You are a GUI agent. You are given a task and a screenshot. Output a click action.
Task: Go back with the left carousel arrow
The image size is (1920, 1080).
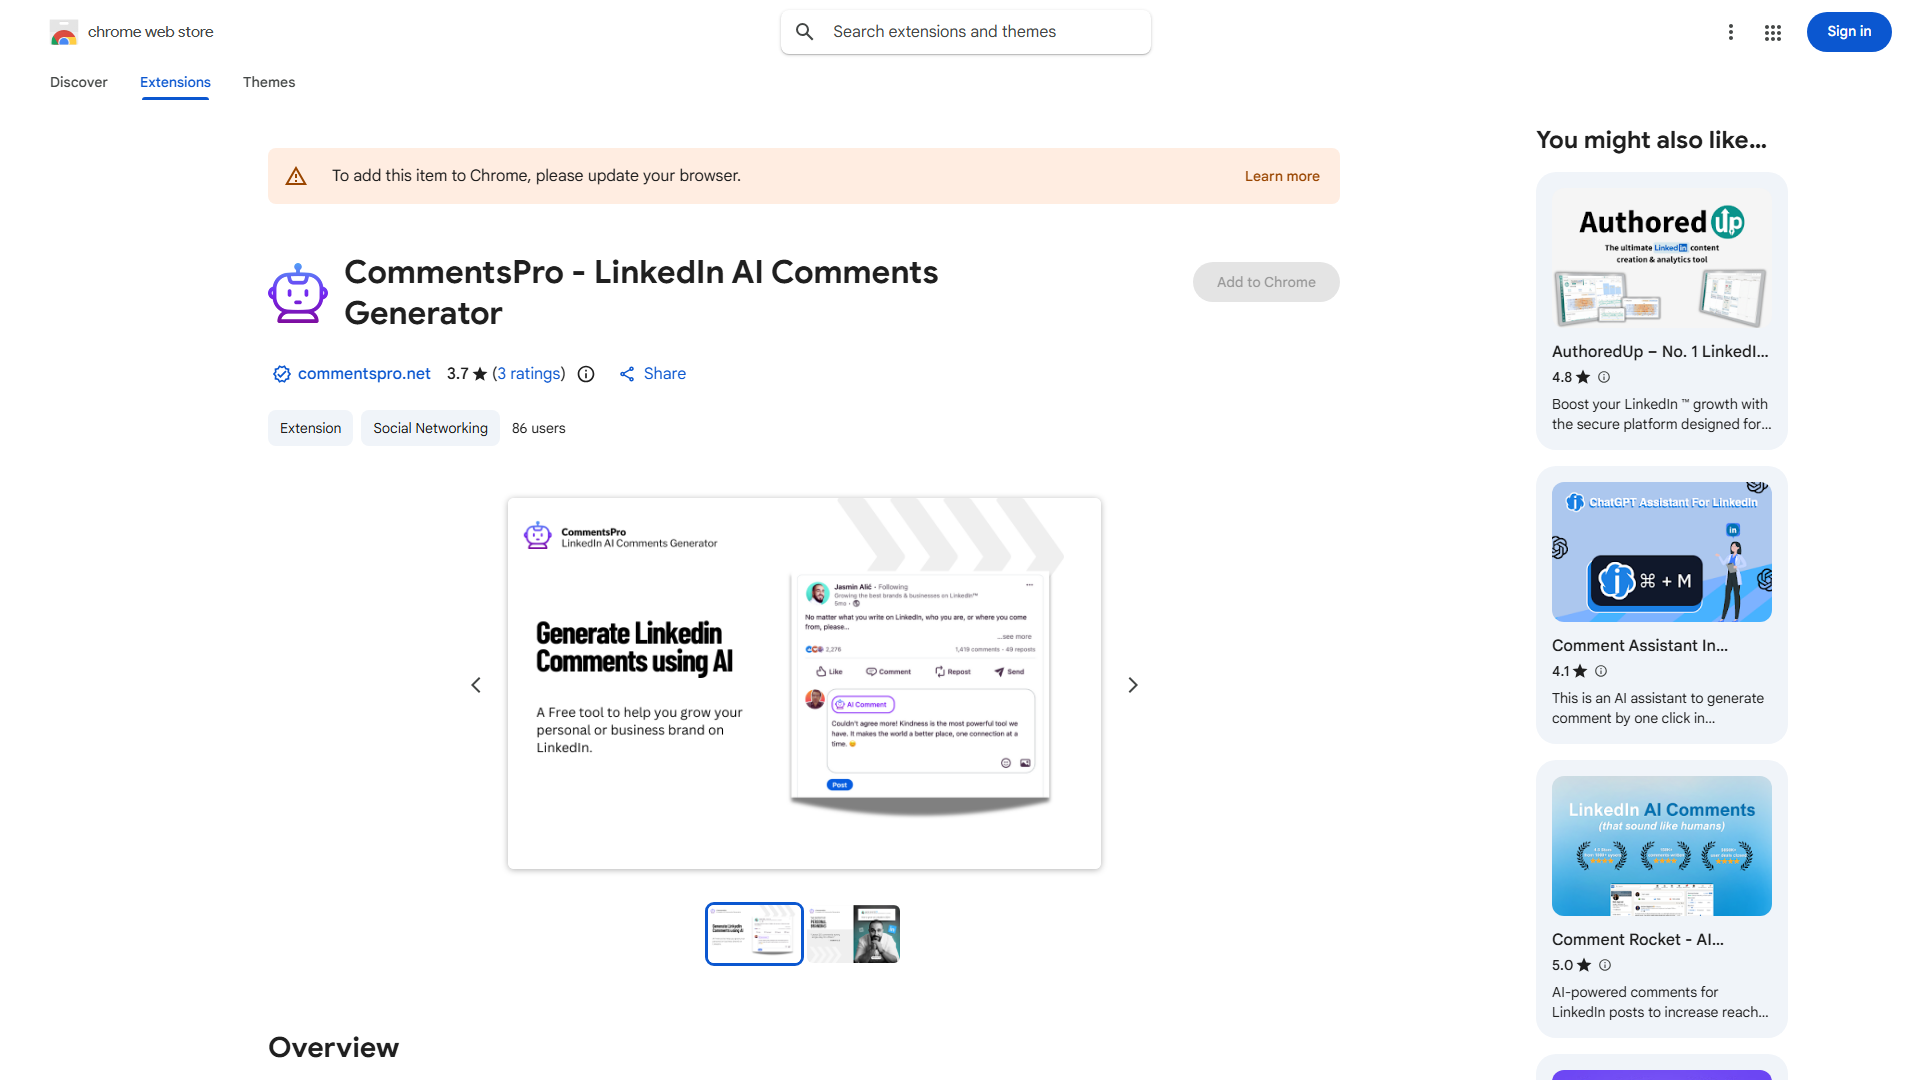[x=476, y=684]
